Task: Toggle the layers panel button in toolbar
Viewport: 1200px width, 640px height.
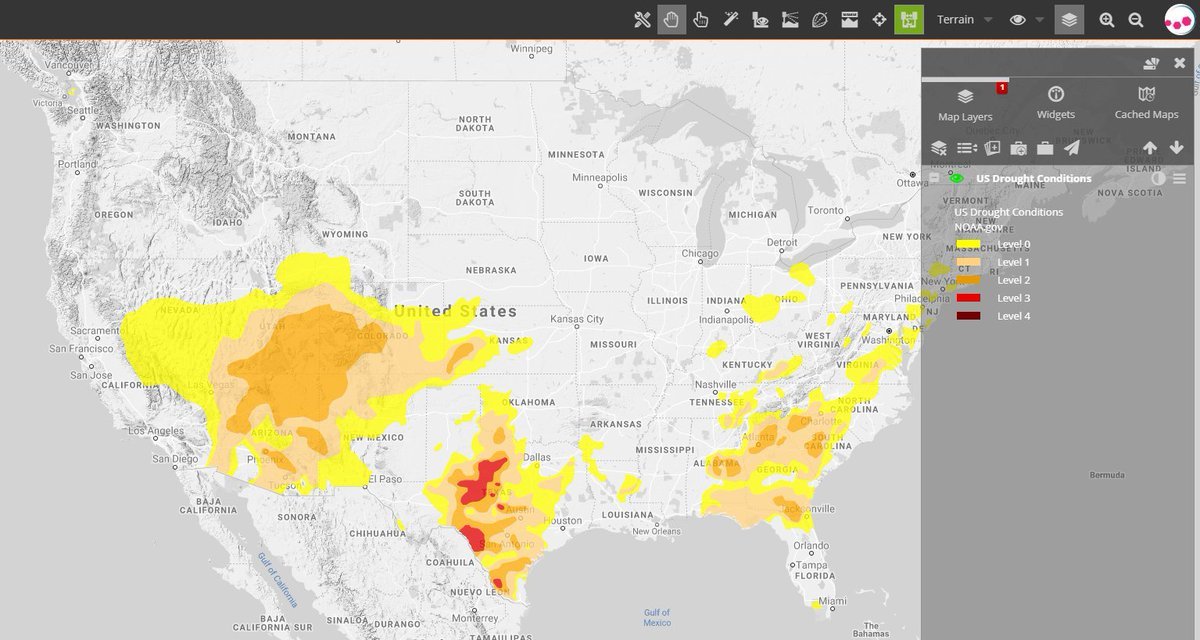Action: 1069,20
